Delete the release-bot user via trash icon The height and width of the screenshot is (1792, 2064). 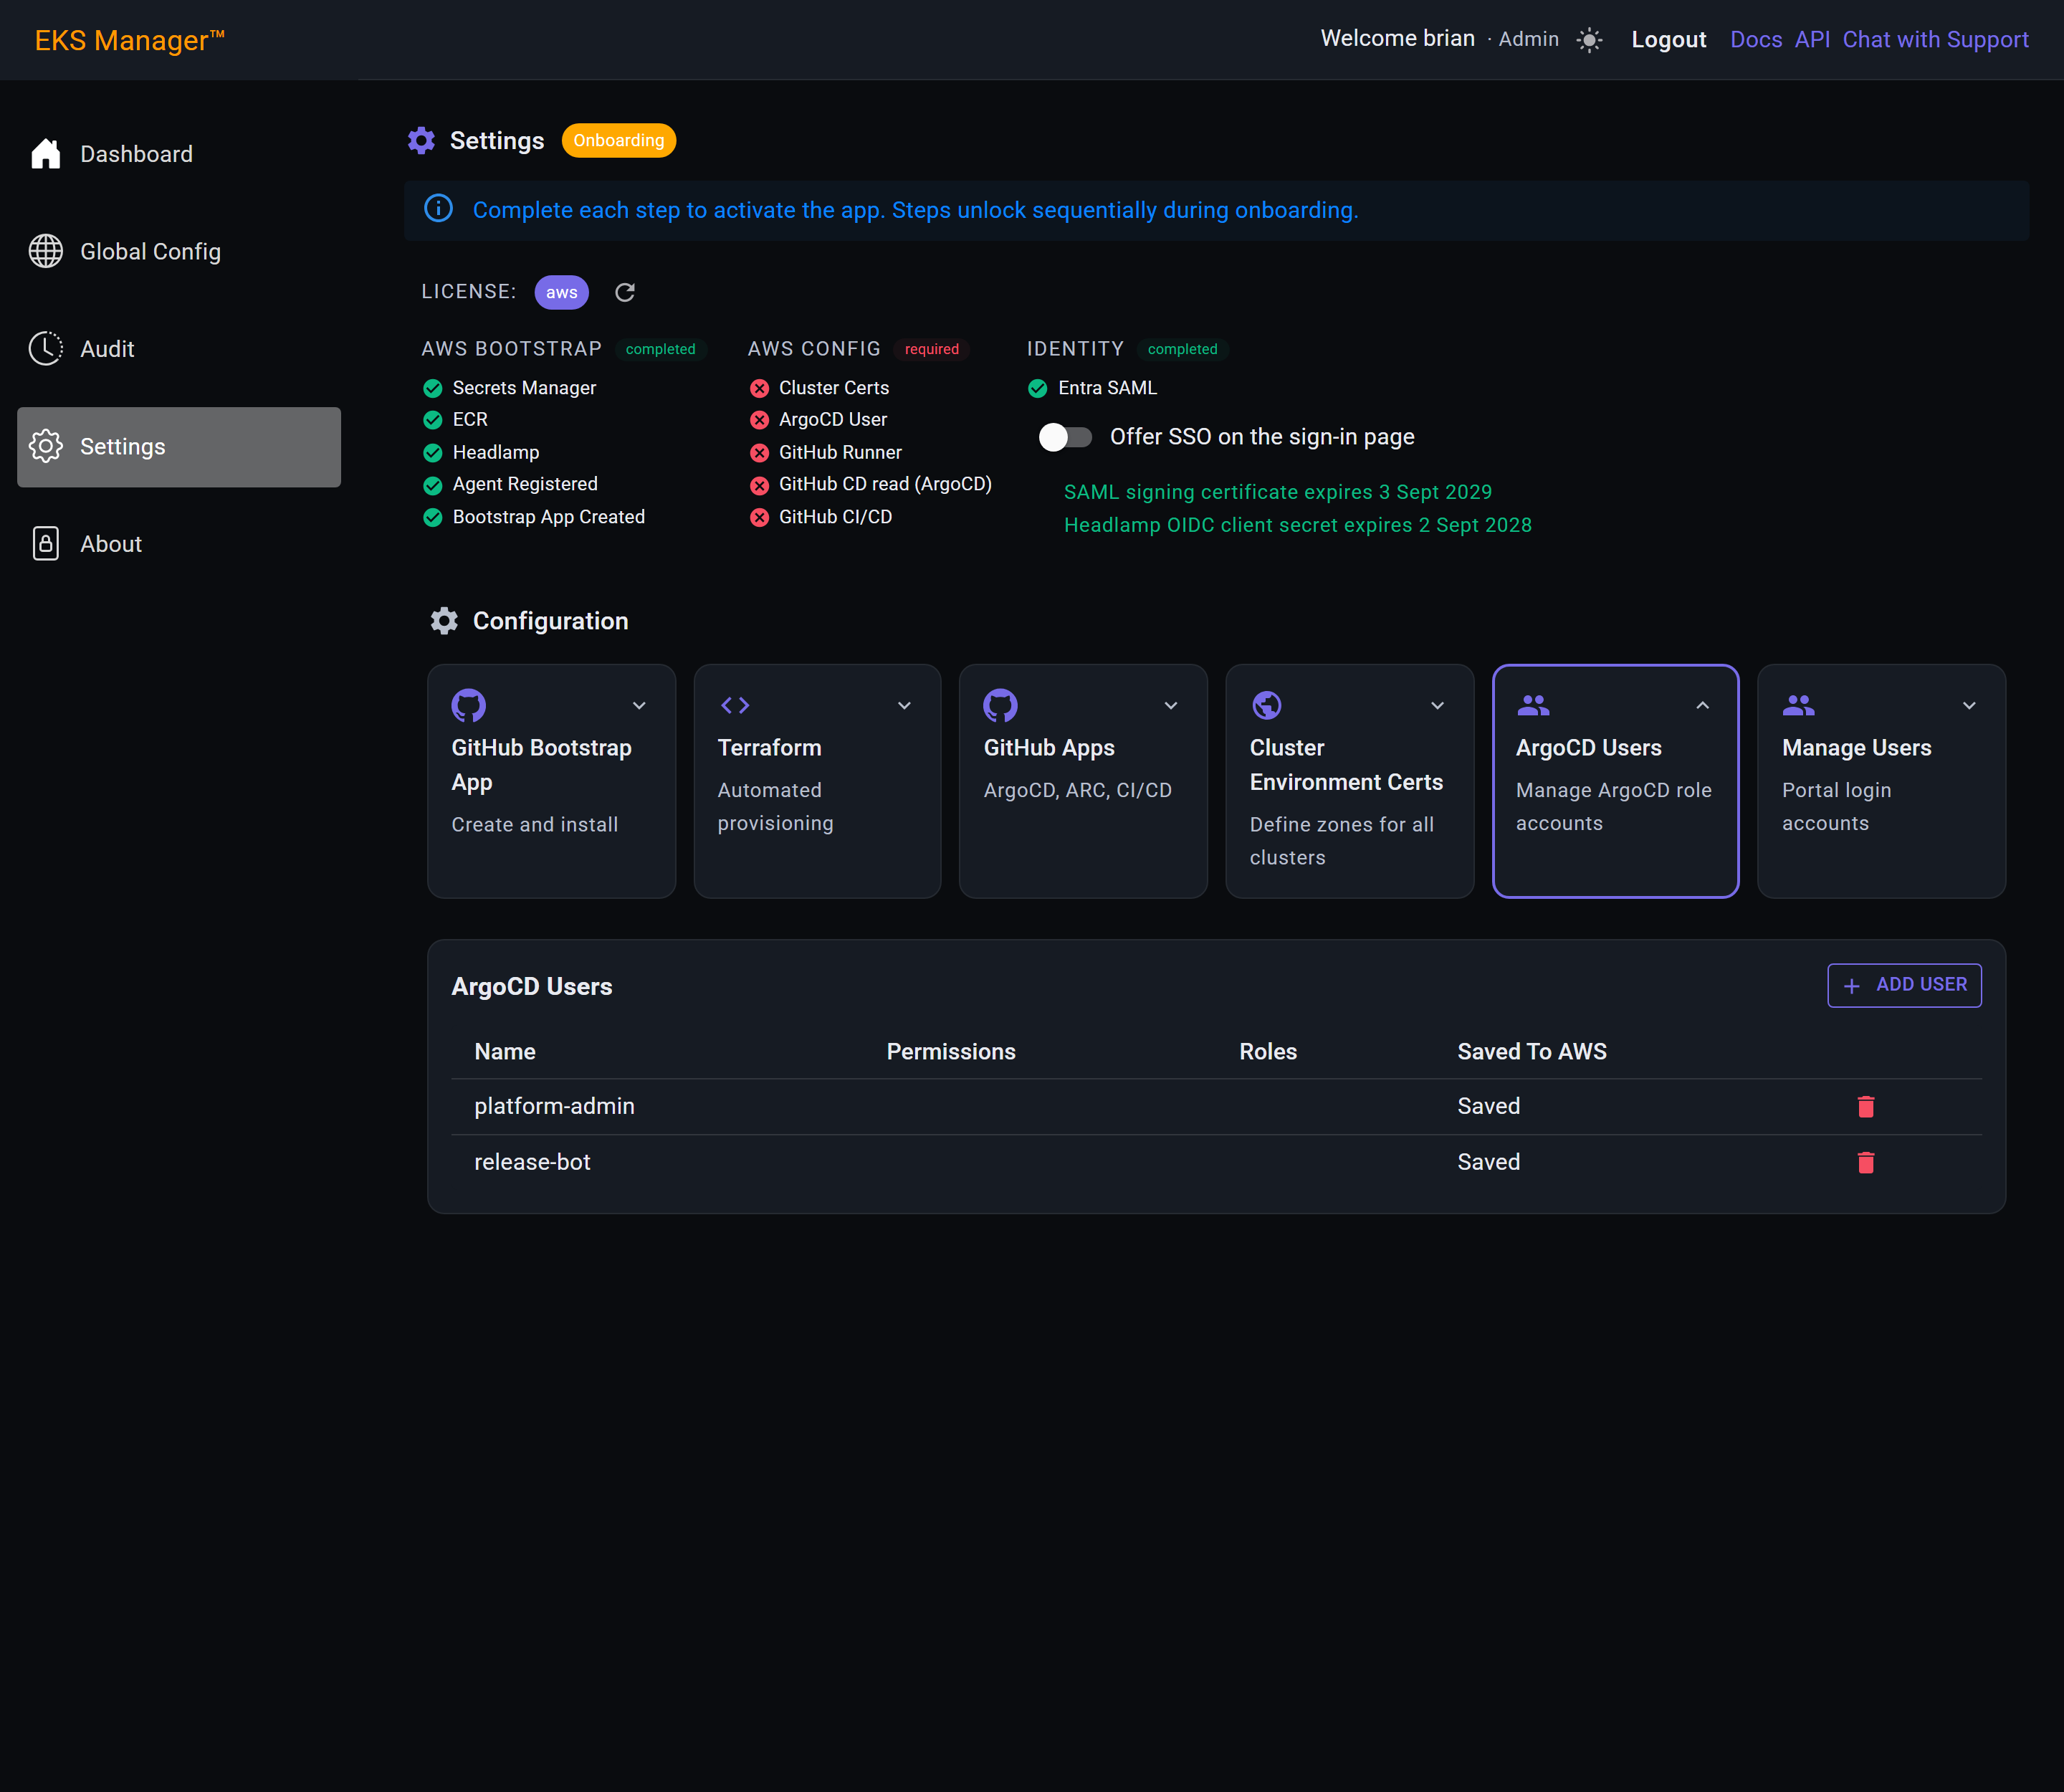(x=1866, y=1162)
